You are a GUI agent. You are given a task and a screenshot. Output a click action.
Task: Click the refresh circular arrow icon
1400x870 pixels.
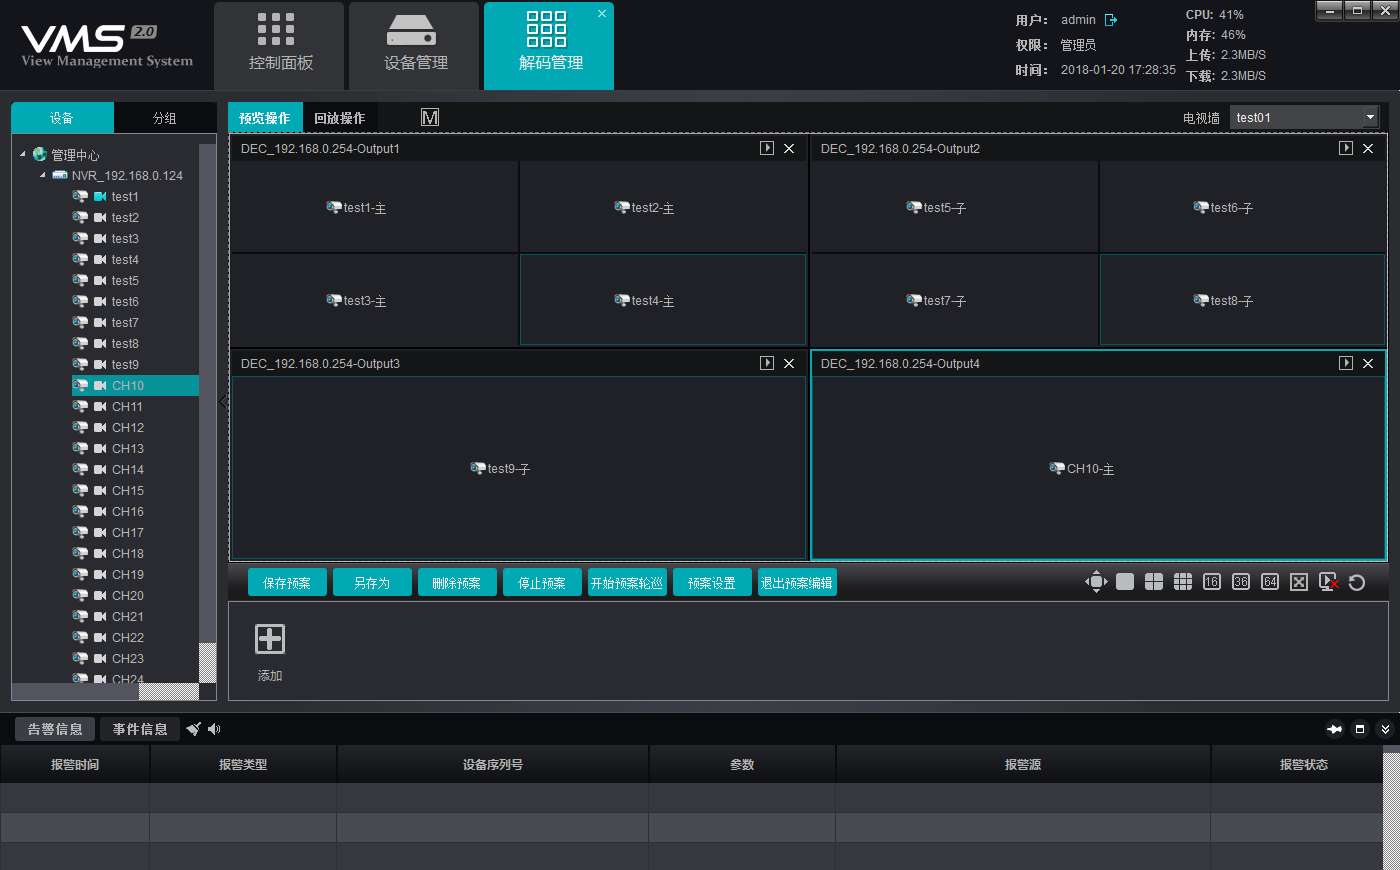(x=1357, y=582)
